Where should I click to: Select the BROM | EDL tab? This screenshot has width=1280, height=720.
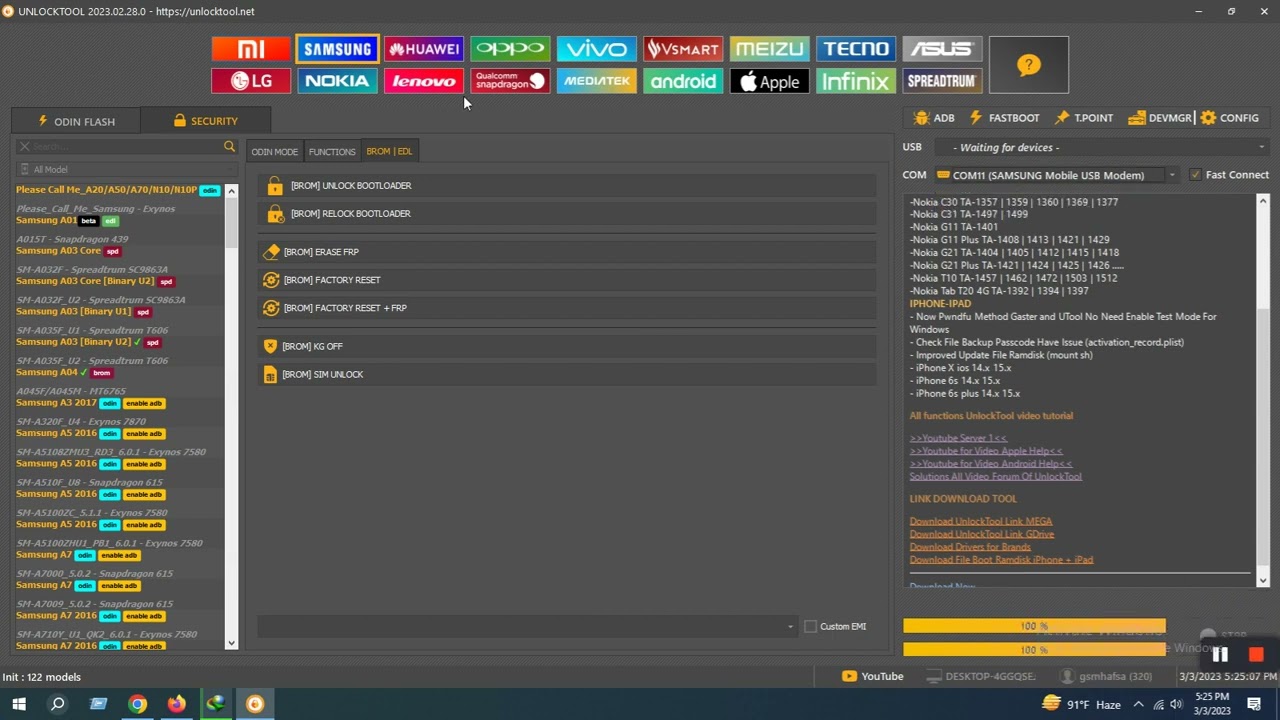(x=389, y=151)
